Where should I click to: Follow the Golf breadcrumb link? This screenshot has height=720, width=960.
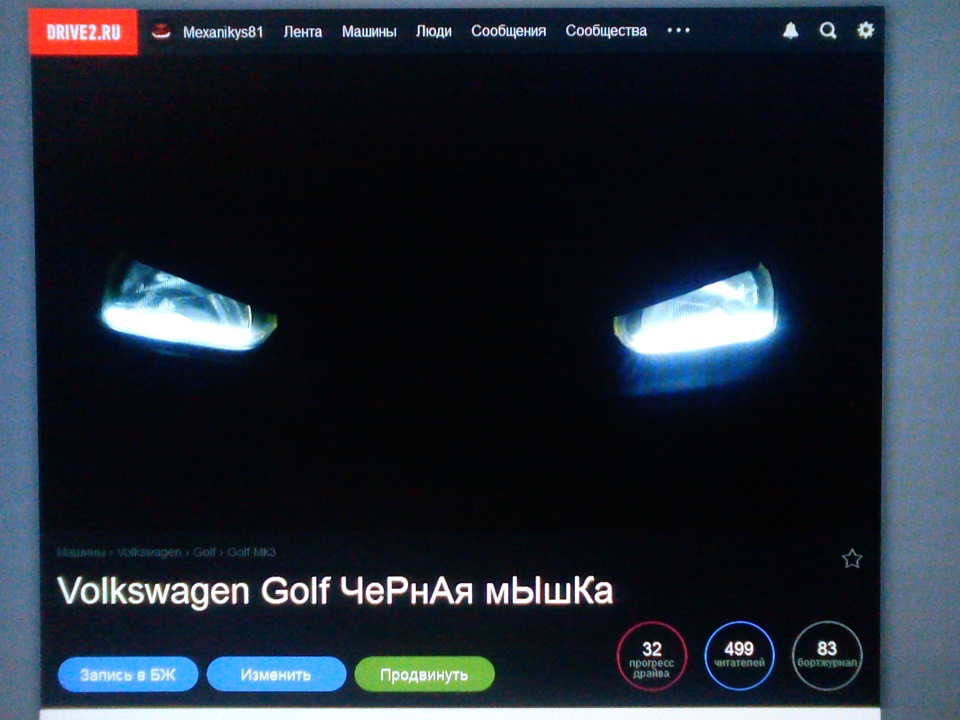pyautogui.click(x=204, y=552)
